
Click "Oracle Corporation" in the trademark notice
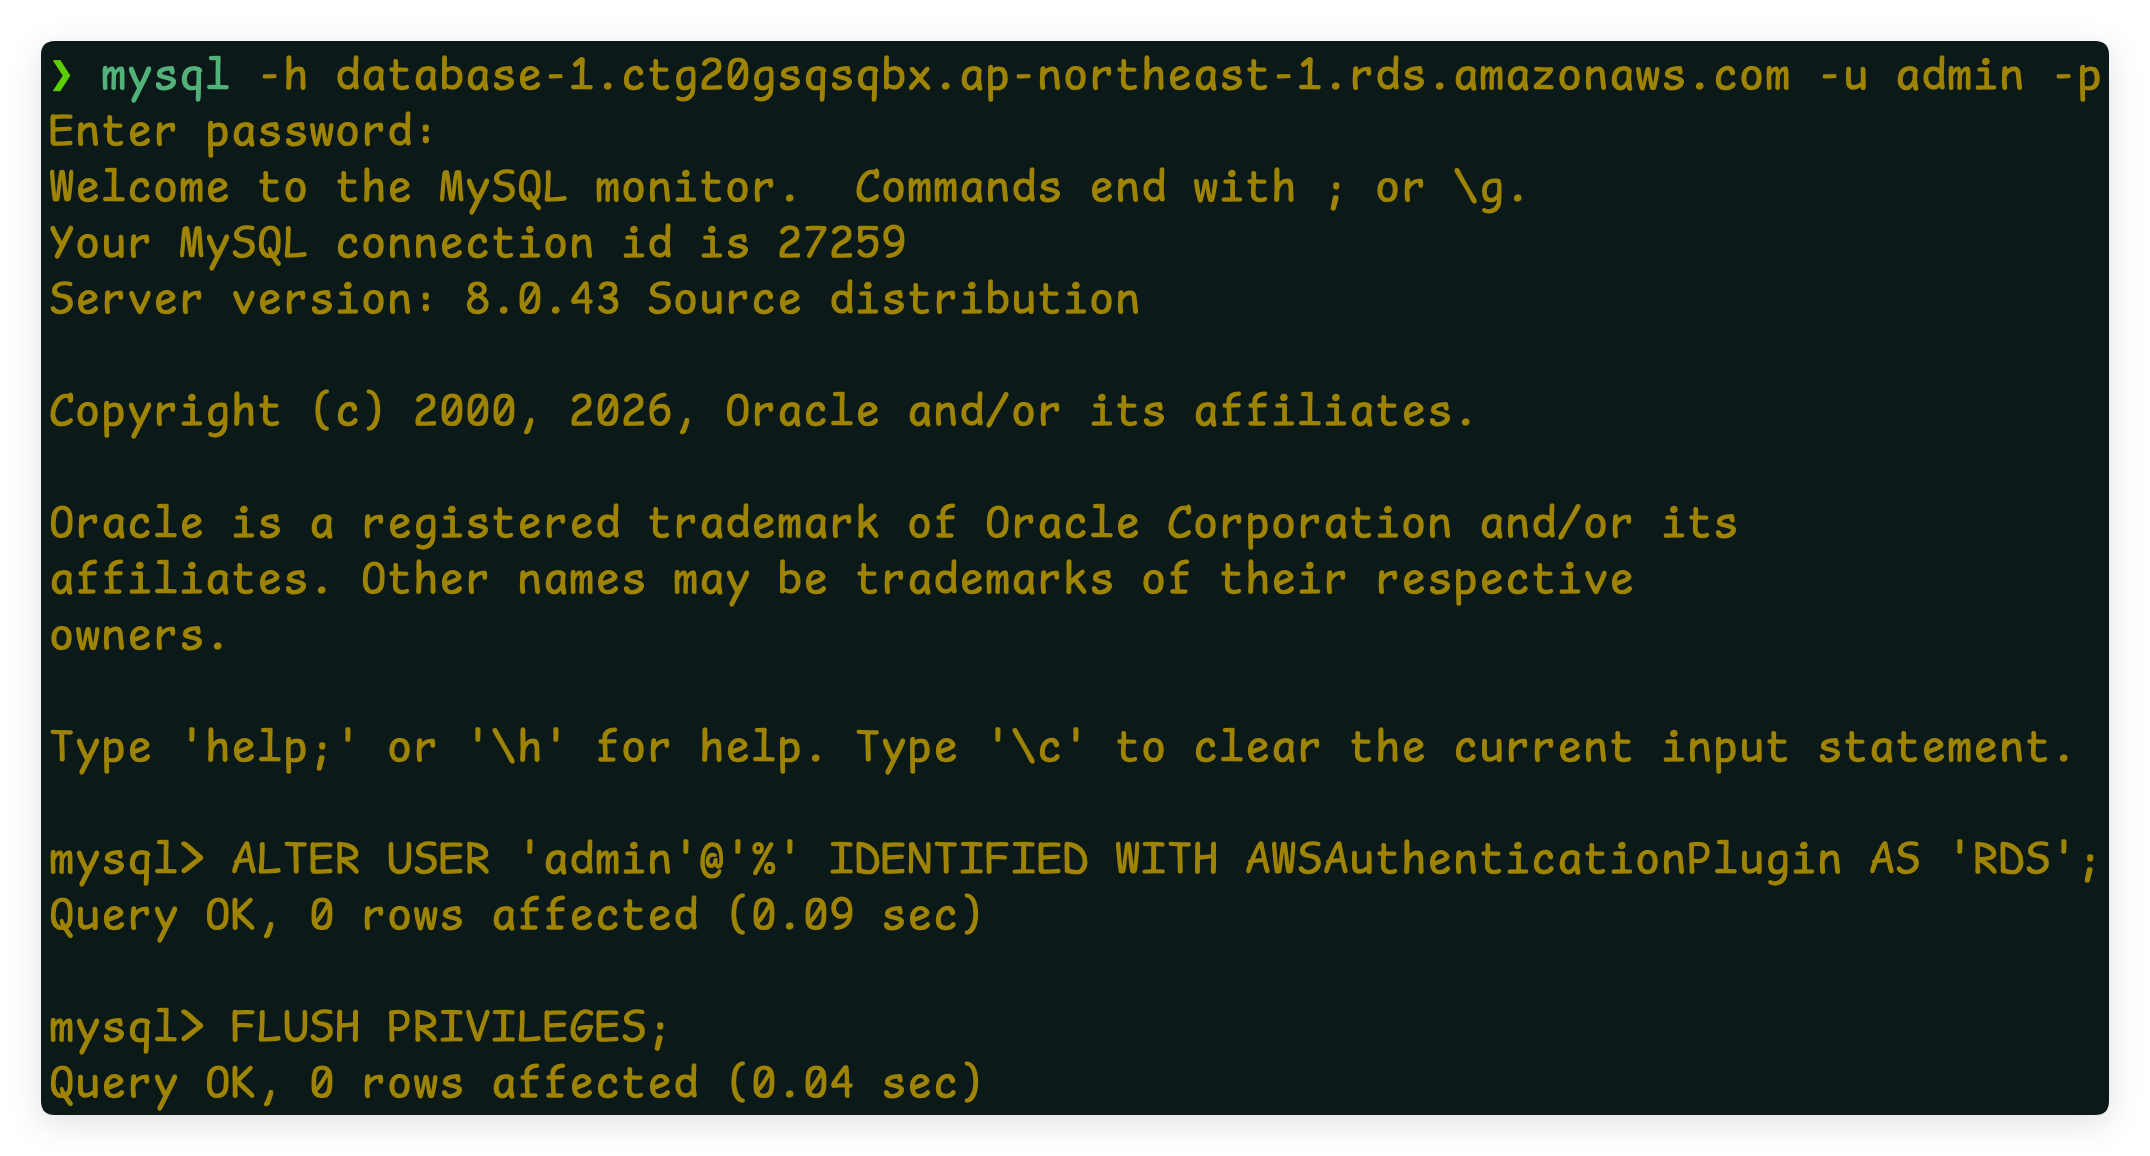coord(1217,524)
